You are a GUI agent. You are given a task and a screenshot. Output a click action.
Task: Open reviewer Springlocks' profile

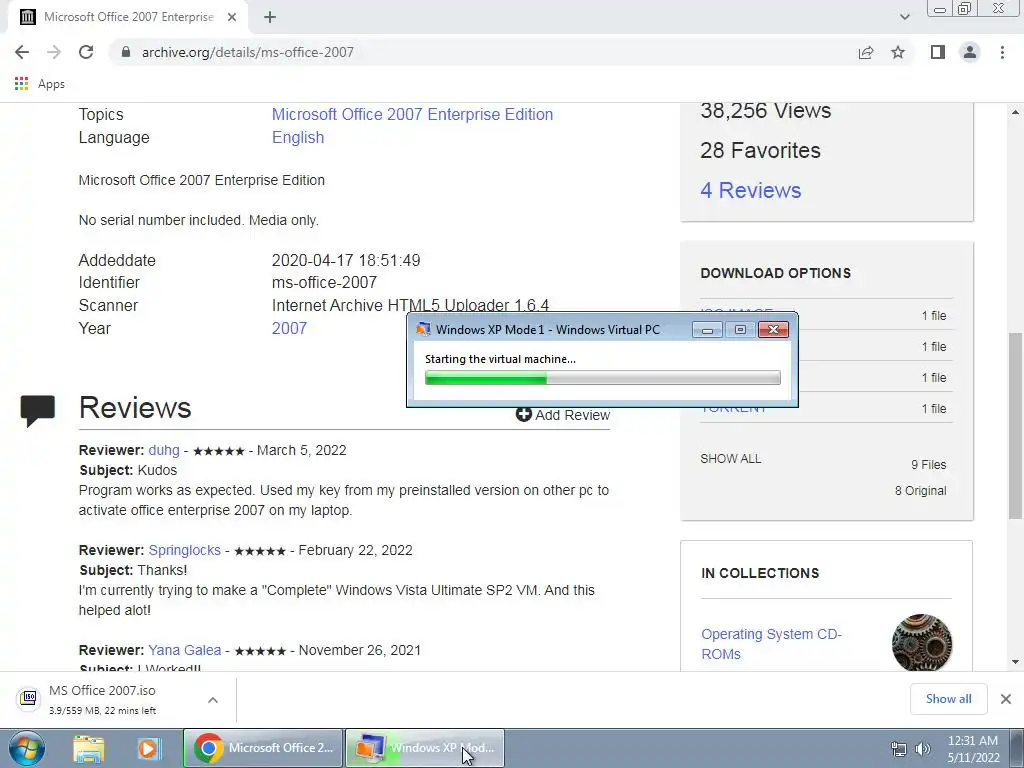click(184, 550)
